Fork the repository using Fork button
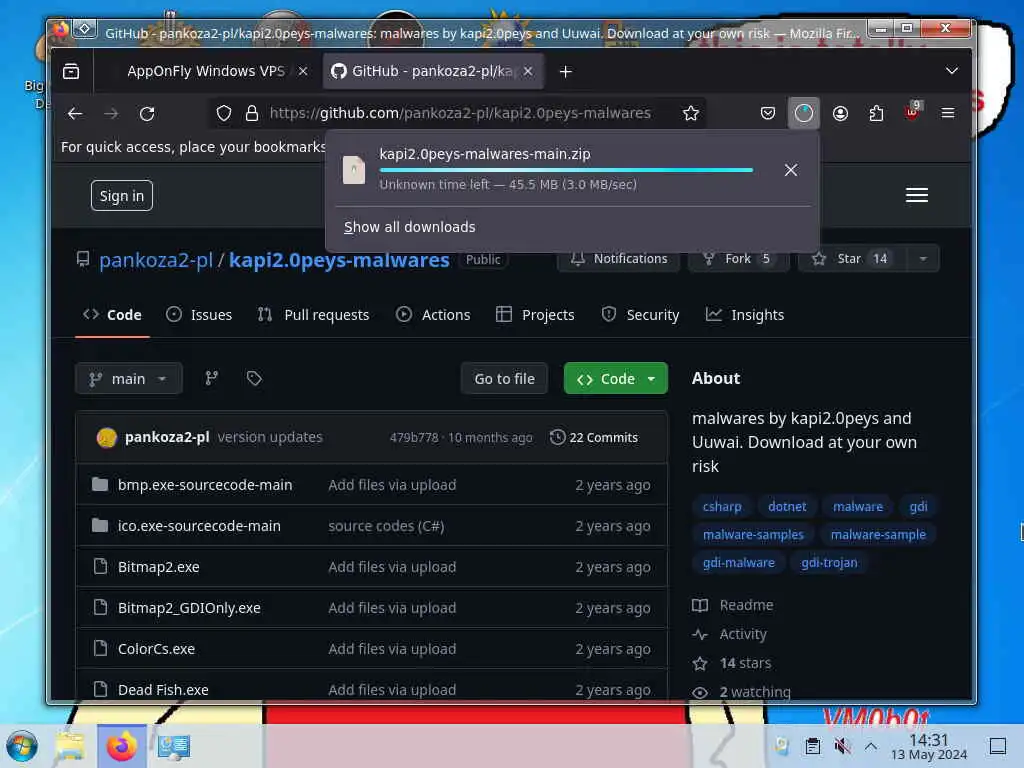 pos(739,259)
